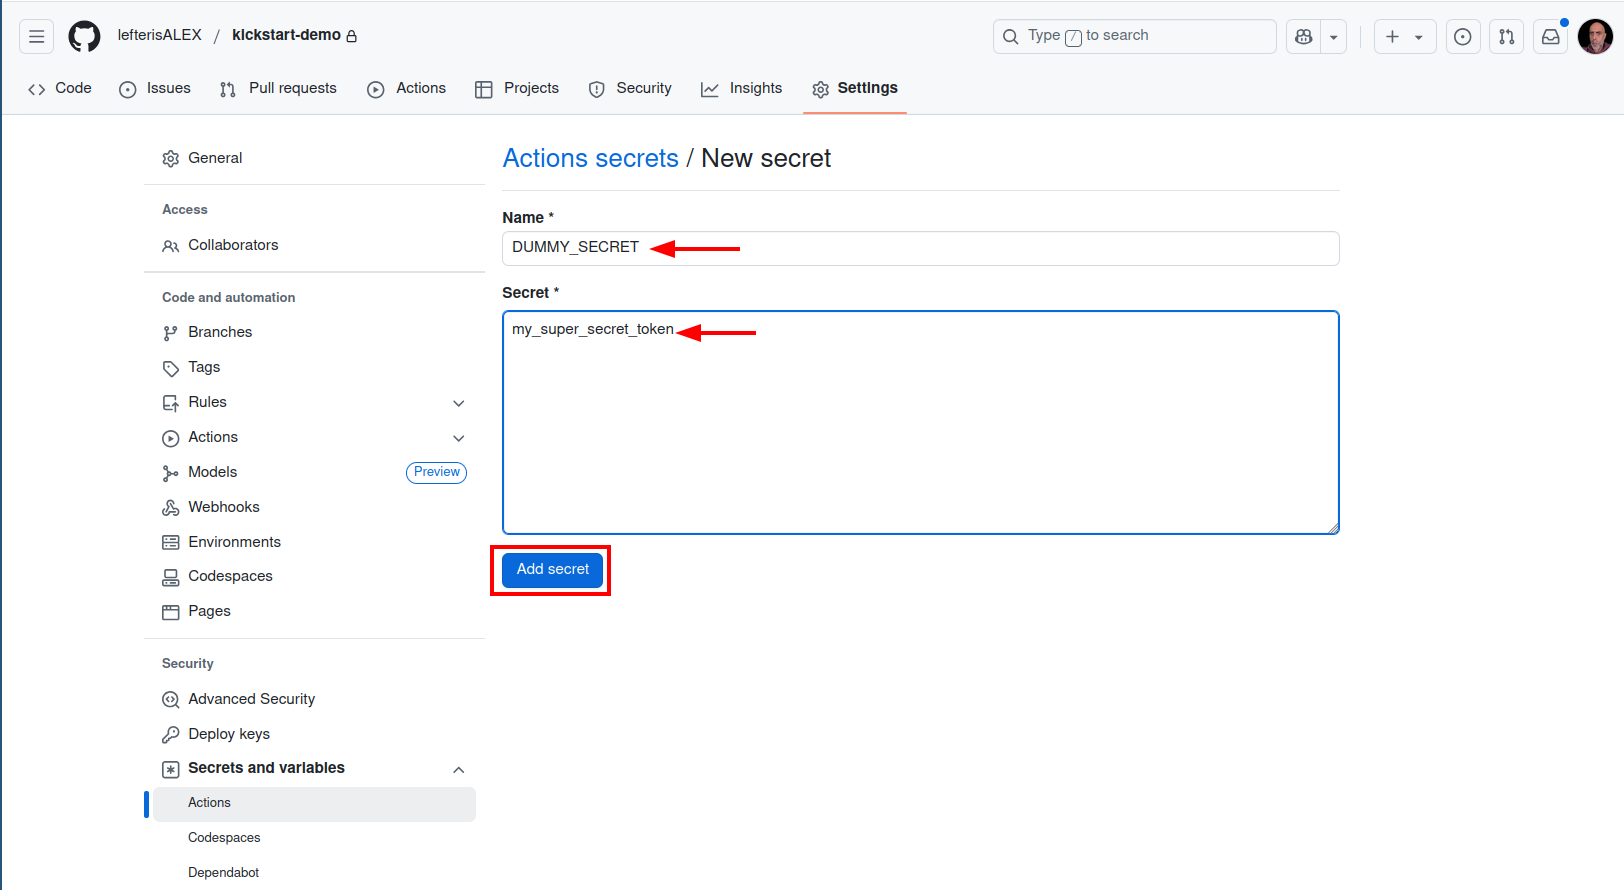1624x890 pixels.
Task: Select Actions under Secrets and variables
Action: click(x=314, y=804)
